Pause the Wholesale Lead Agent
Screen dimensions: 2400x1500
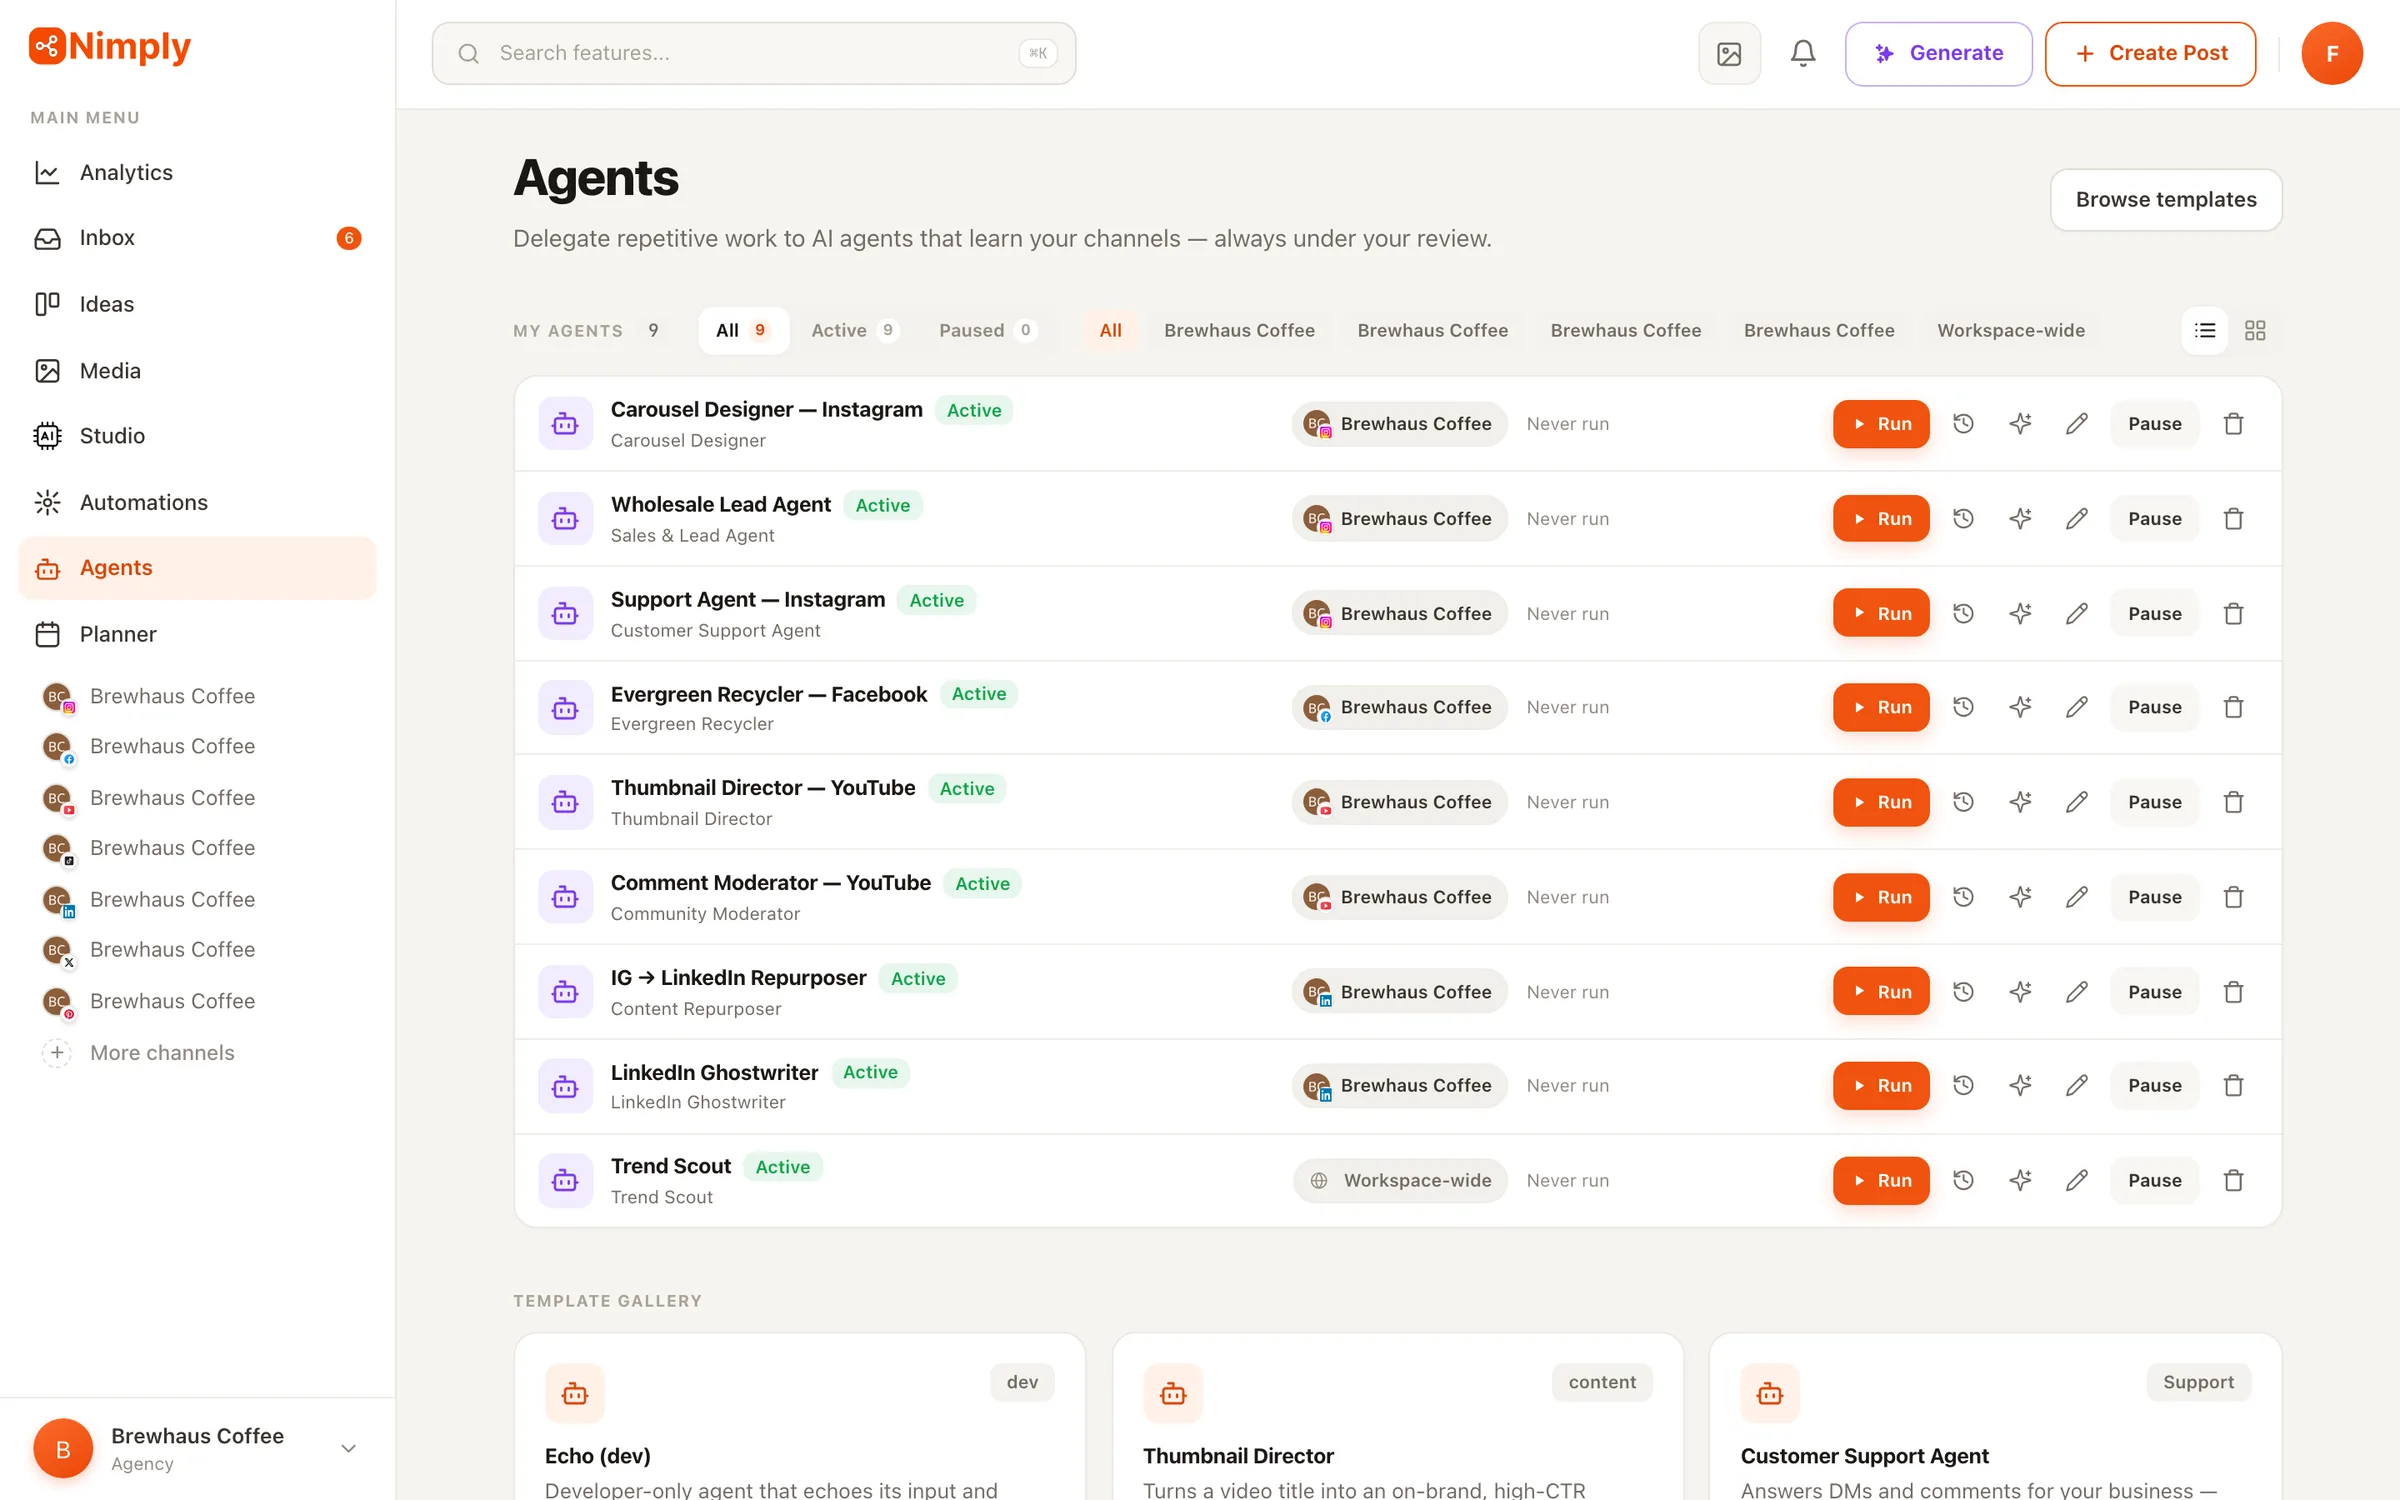[2154, 519]
